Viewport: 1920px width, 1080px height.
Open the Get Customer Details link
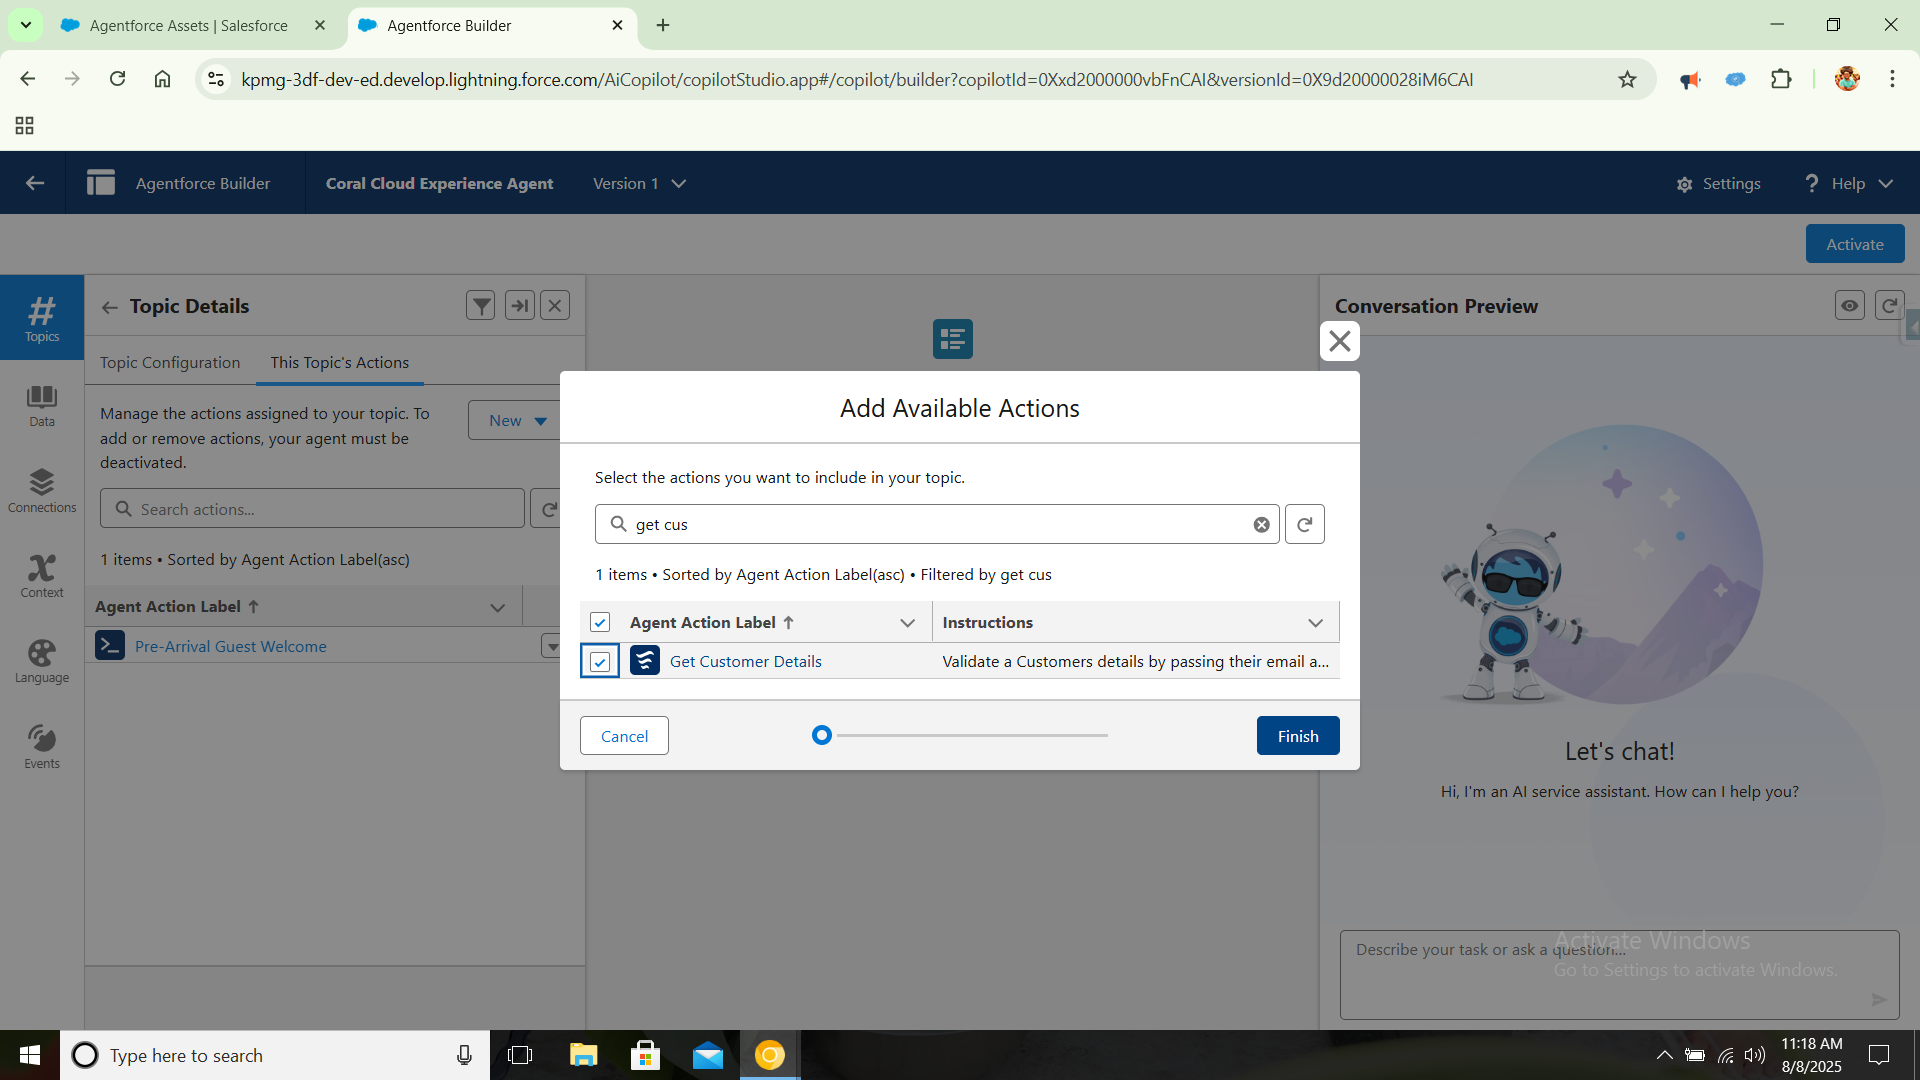[745, 662]
